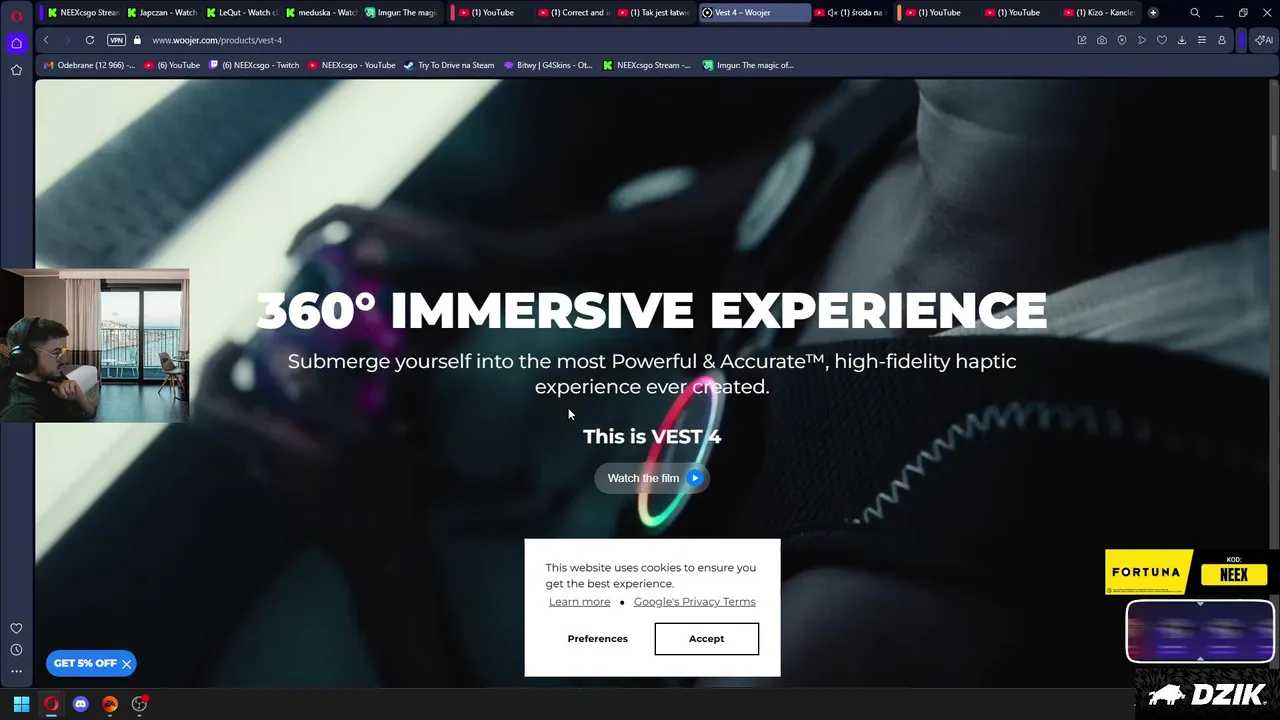The image size is (1280, 720).
Task: Open the Bitwy | G4Skins bookmark
Action: [548, 65]
